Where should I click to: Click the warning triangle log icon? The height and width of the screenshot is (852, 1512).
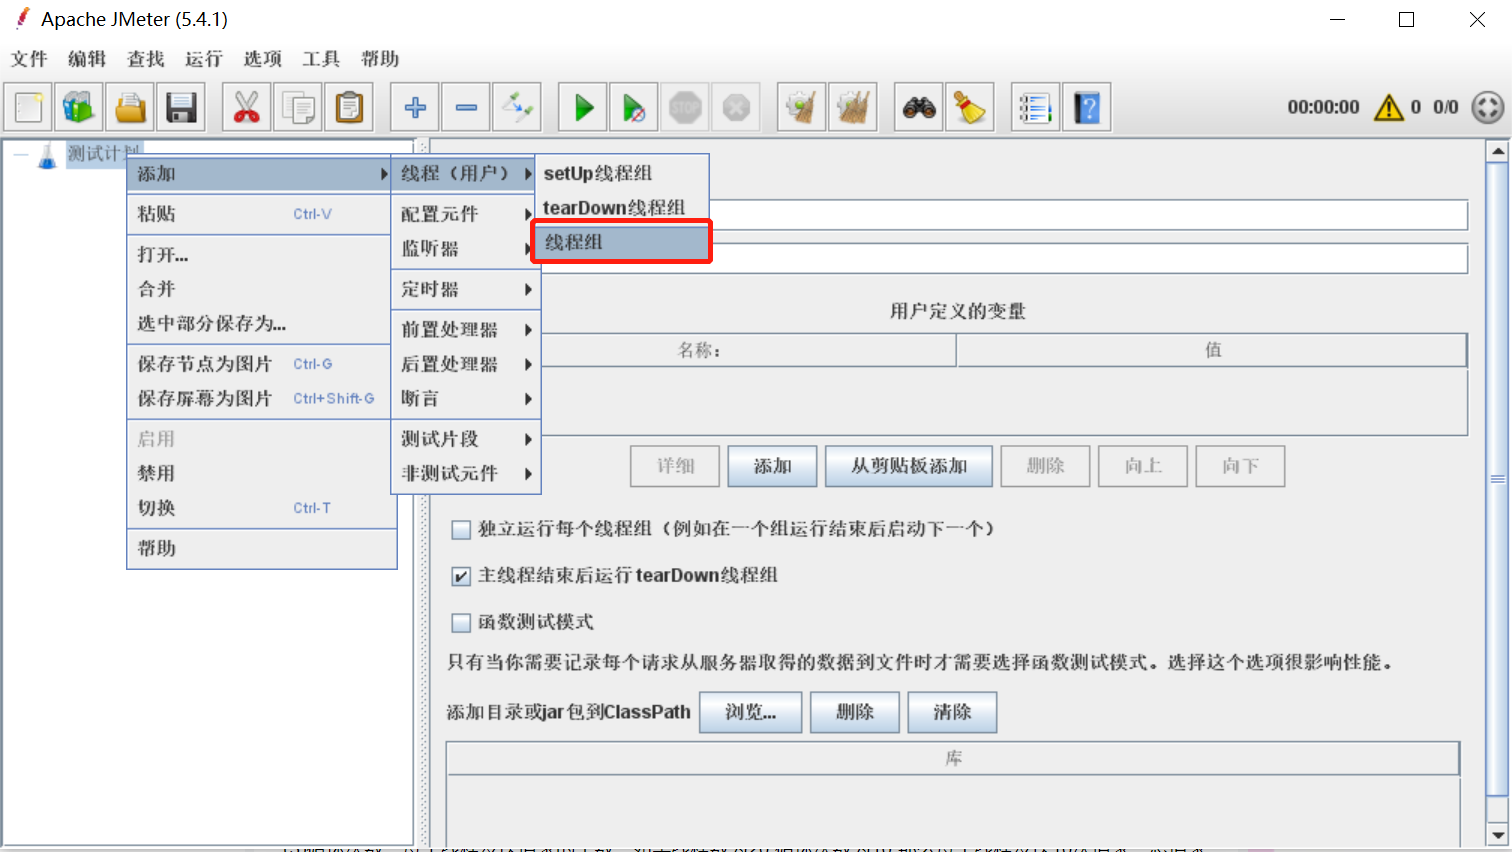click(1389, 107)
